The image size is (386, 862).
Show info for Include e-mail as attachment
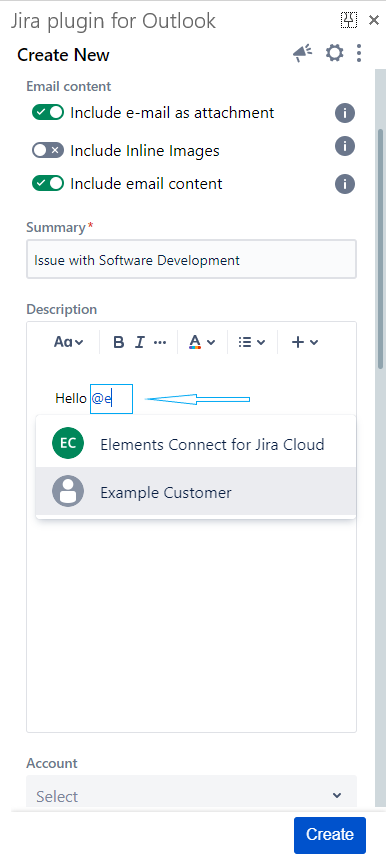[345, 113]
